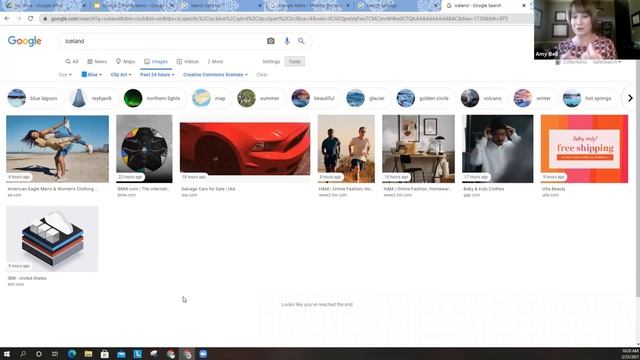Viewport: 640px width, 360px height.
Task: Open the Creative Commons licenses dropdown
Action: (215, 75)
